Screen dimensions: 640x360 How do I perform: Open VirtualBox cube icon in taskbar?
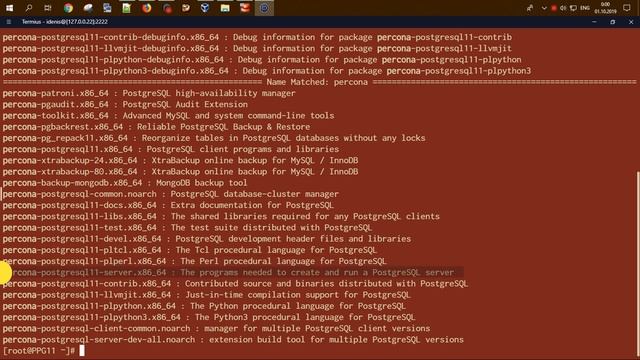pyautogui.click(x=205, y=8)
